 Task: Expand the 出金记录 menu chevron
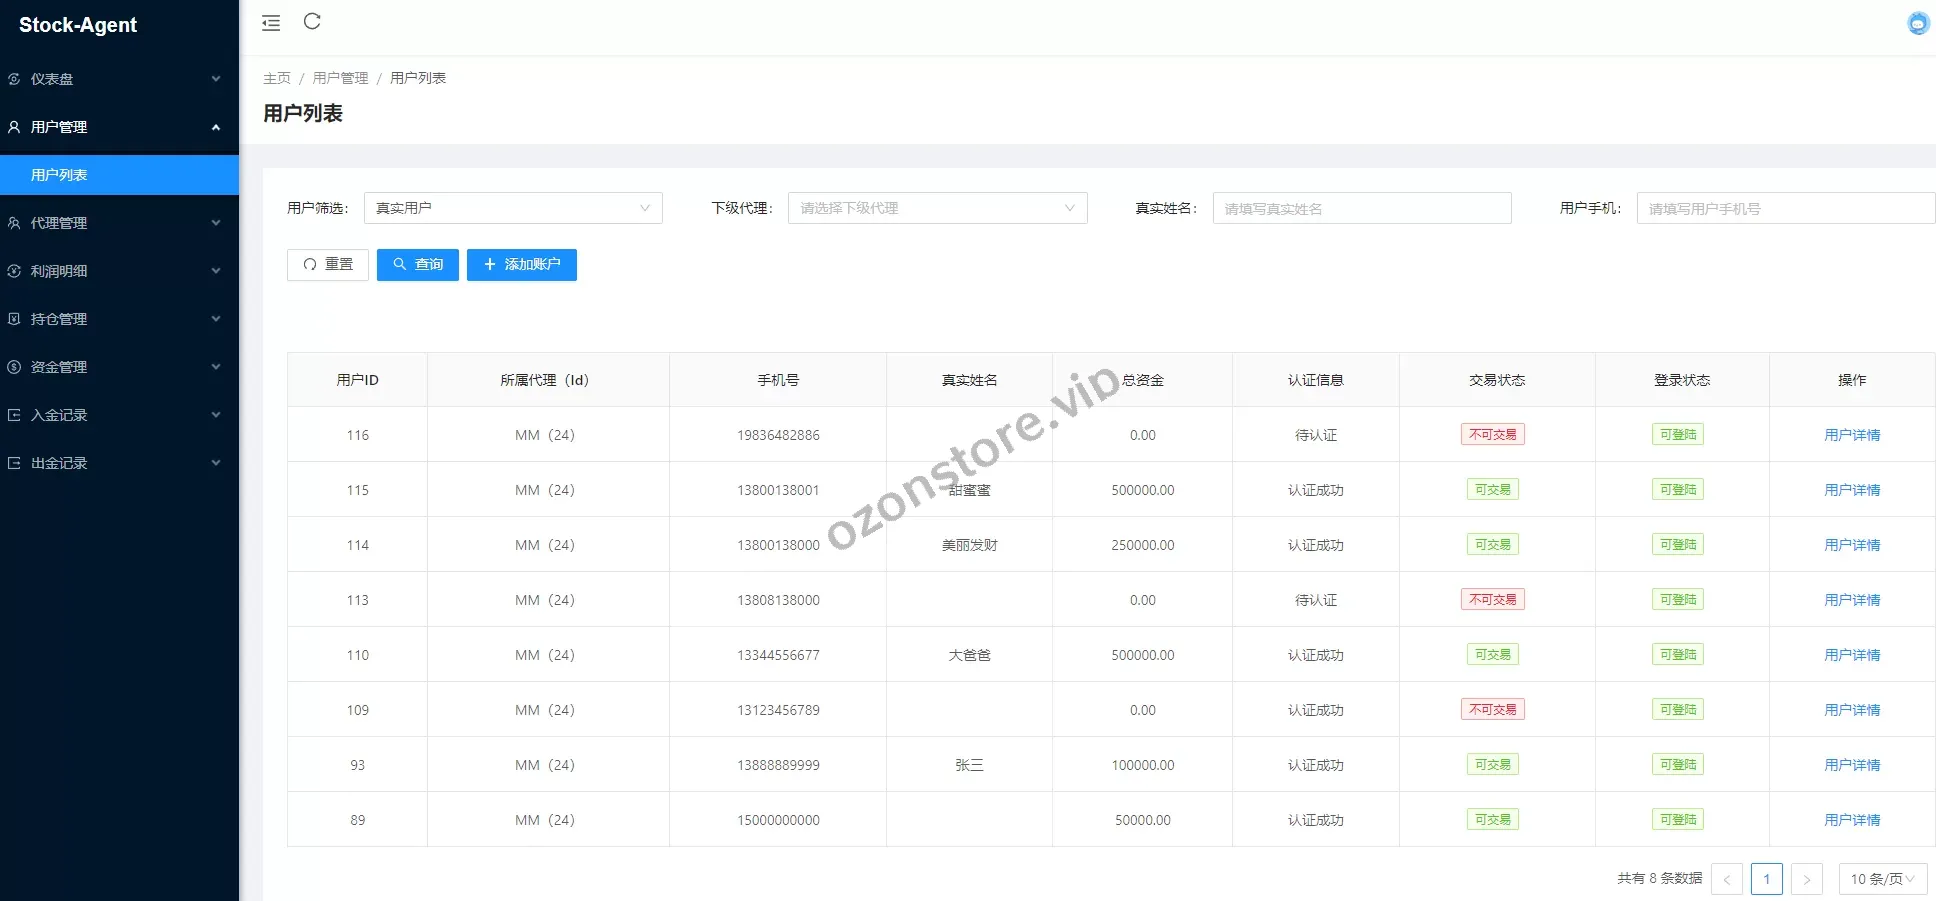click(x=216, y=463)
